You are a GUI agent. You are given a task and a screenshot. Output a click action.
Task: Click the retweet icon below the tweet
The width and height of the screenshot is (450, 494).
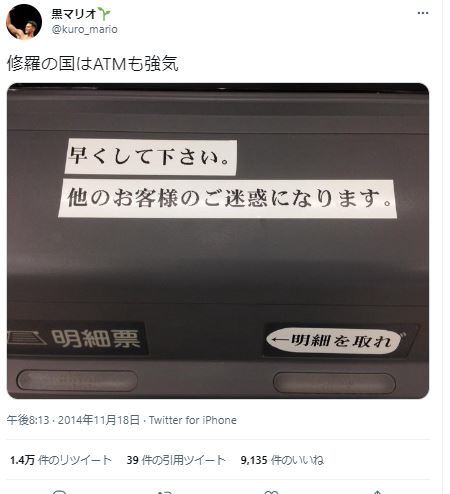(165, 492)
